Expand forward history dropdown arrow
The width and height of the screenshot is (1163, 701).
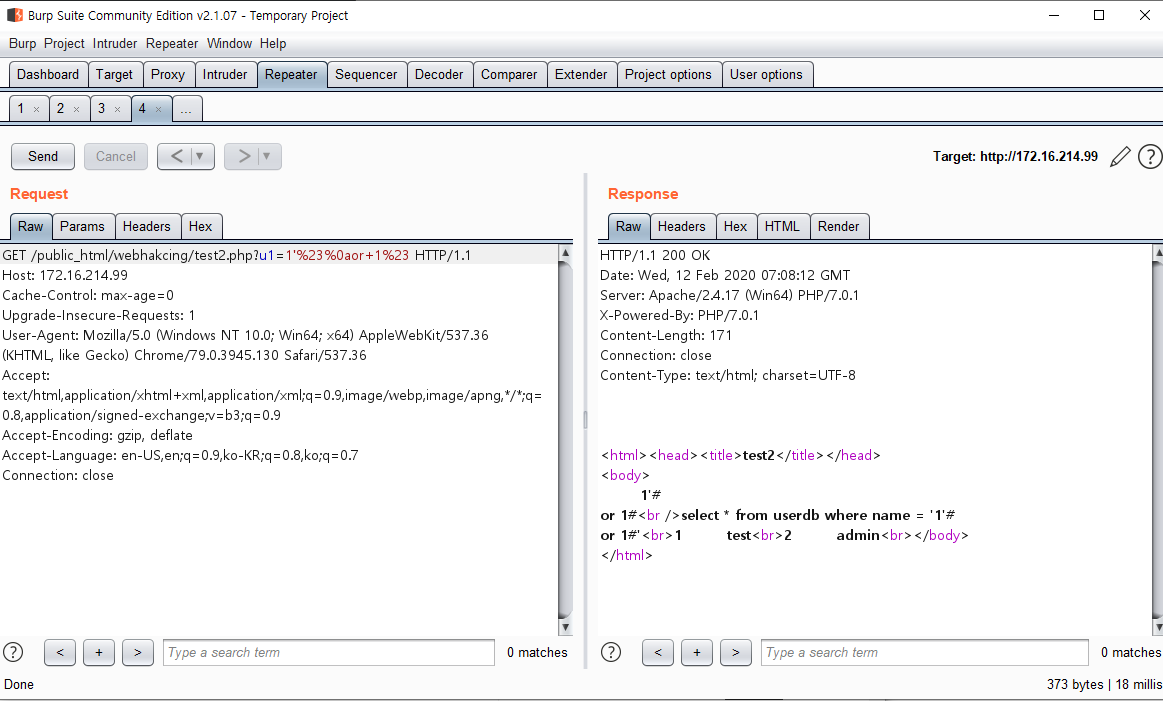click(266, 157)
